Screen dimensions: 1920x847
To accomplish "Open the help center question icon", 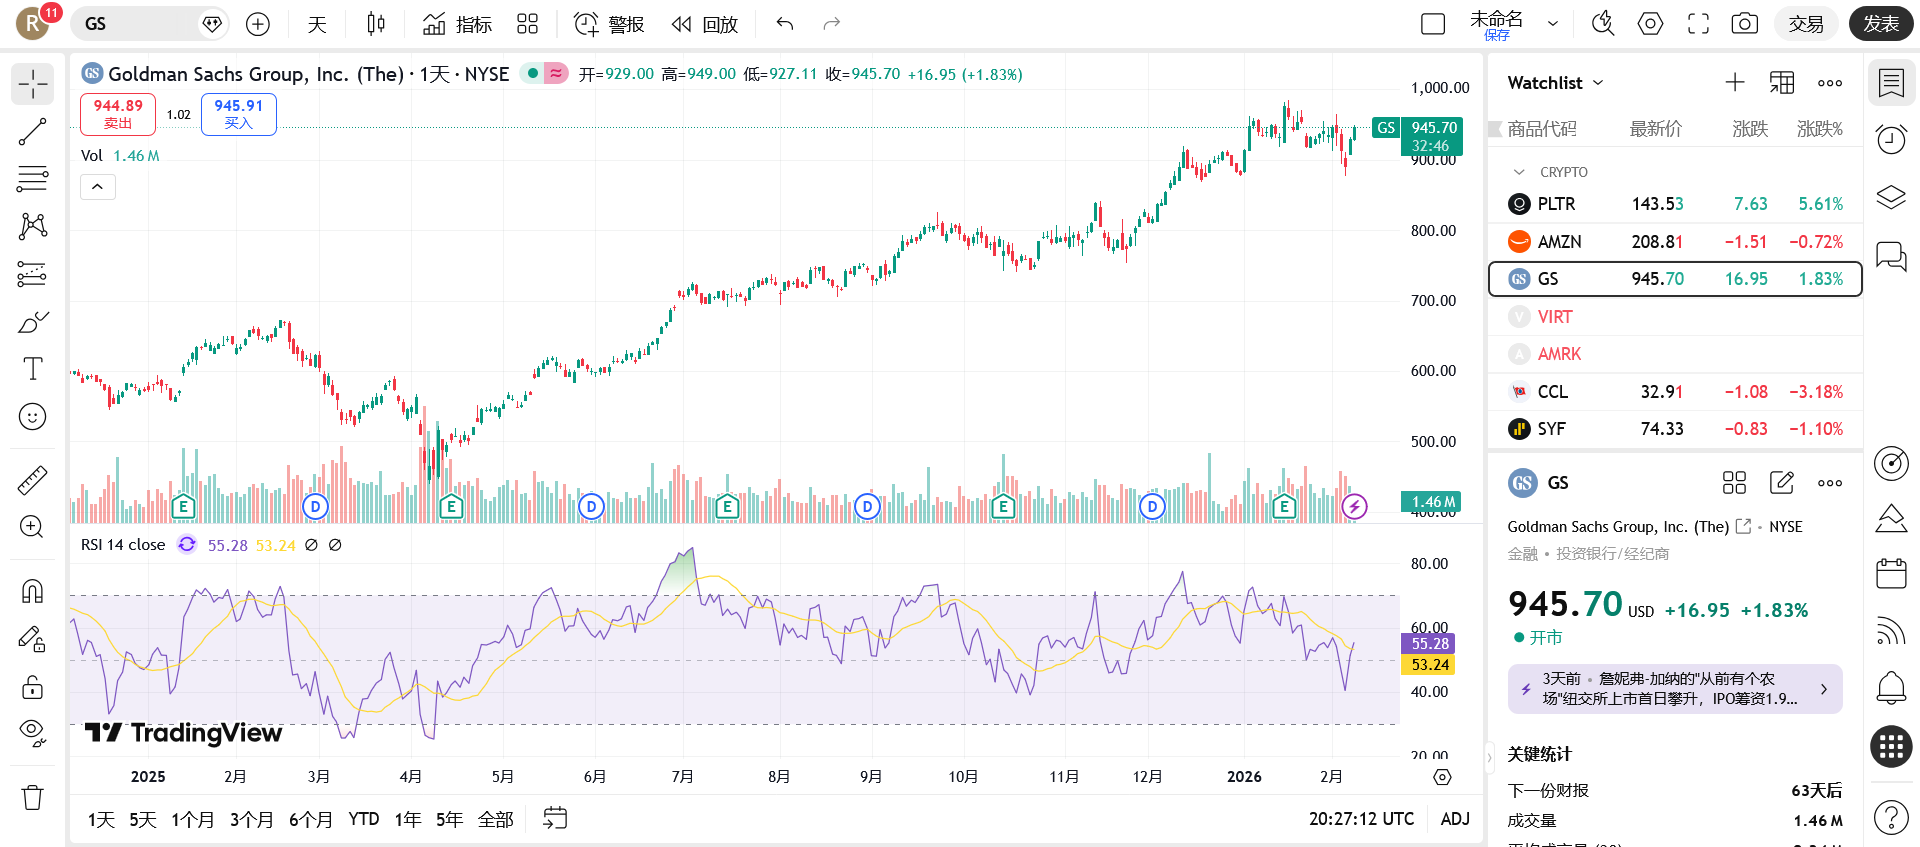I will pos(1891,817).
